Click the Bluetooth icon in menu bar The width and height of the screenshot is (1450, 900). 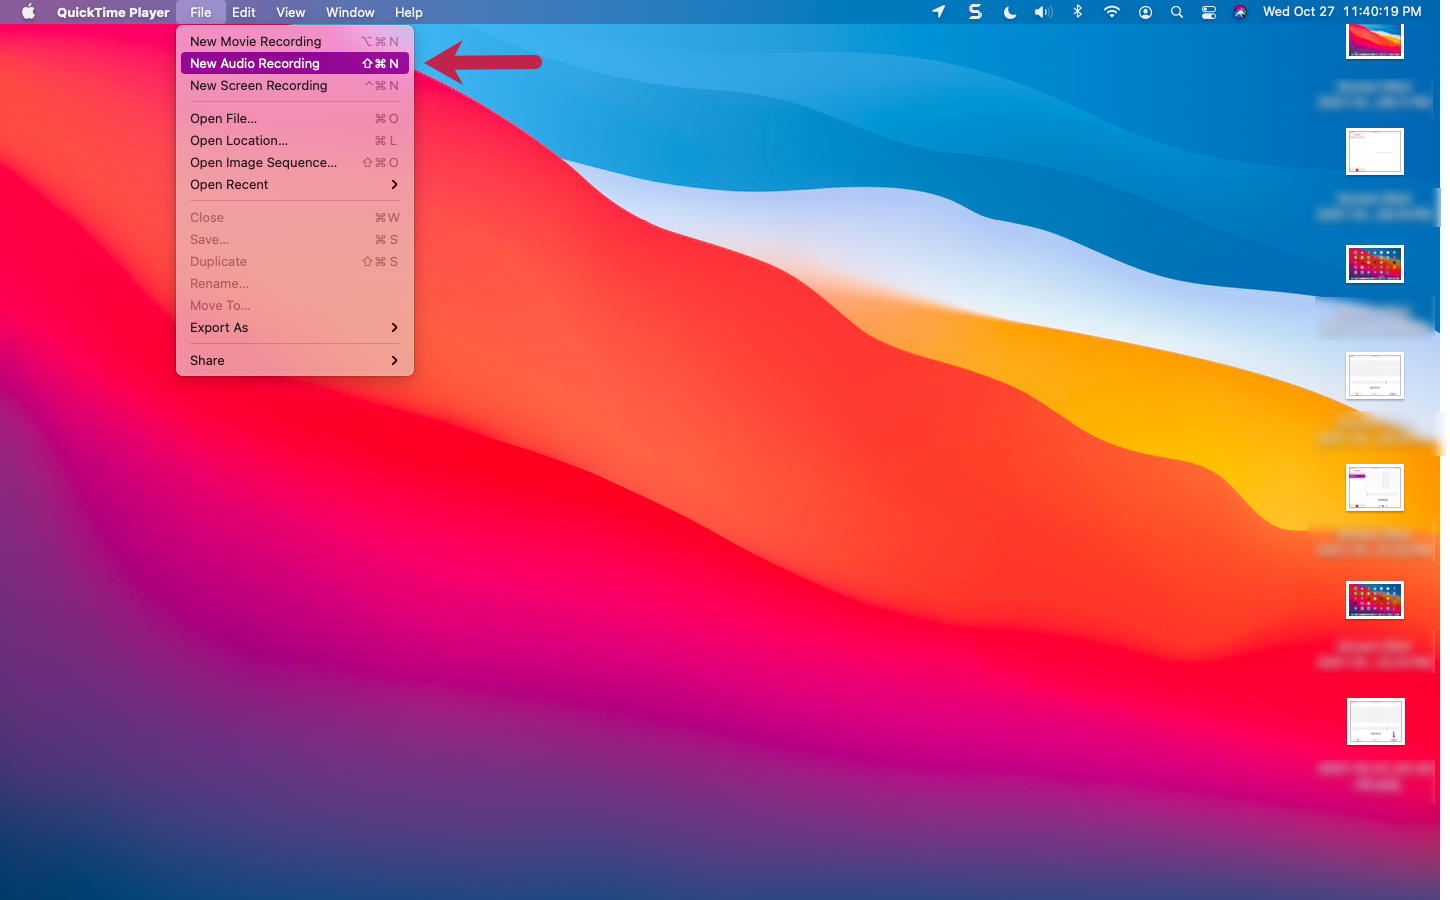coord(1077,12)
